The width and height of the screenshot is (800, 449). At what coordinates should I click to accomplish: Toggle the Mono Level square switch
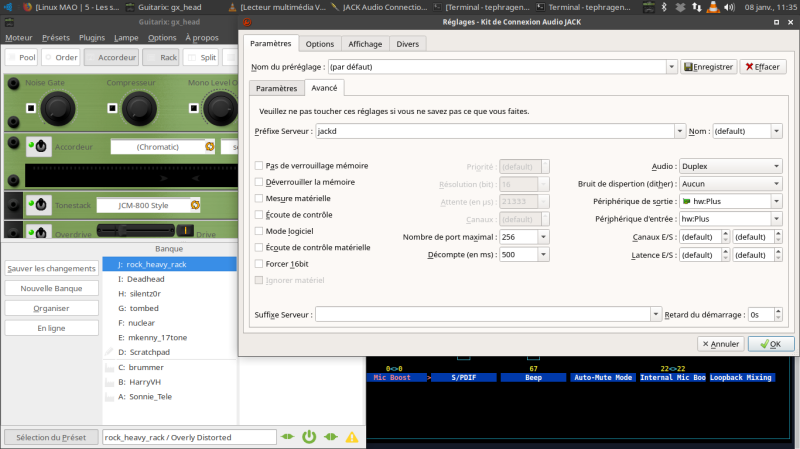[x=193, y=108]
